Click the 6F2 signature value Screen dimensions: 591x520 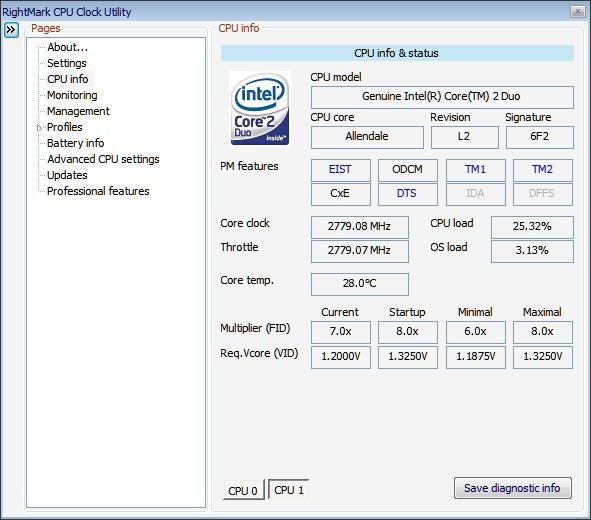(x=540, y=137)
